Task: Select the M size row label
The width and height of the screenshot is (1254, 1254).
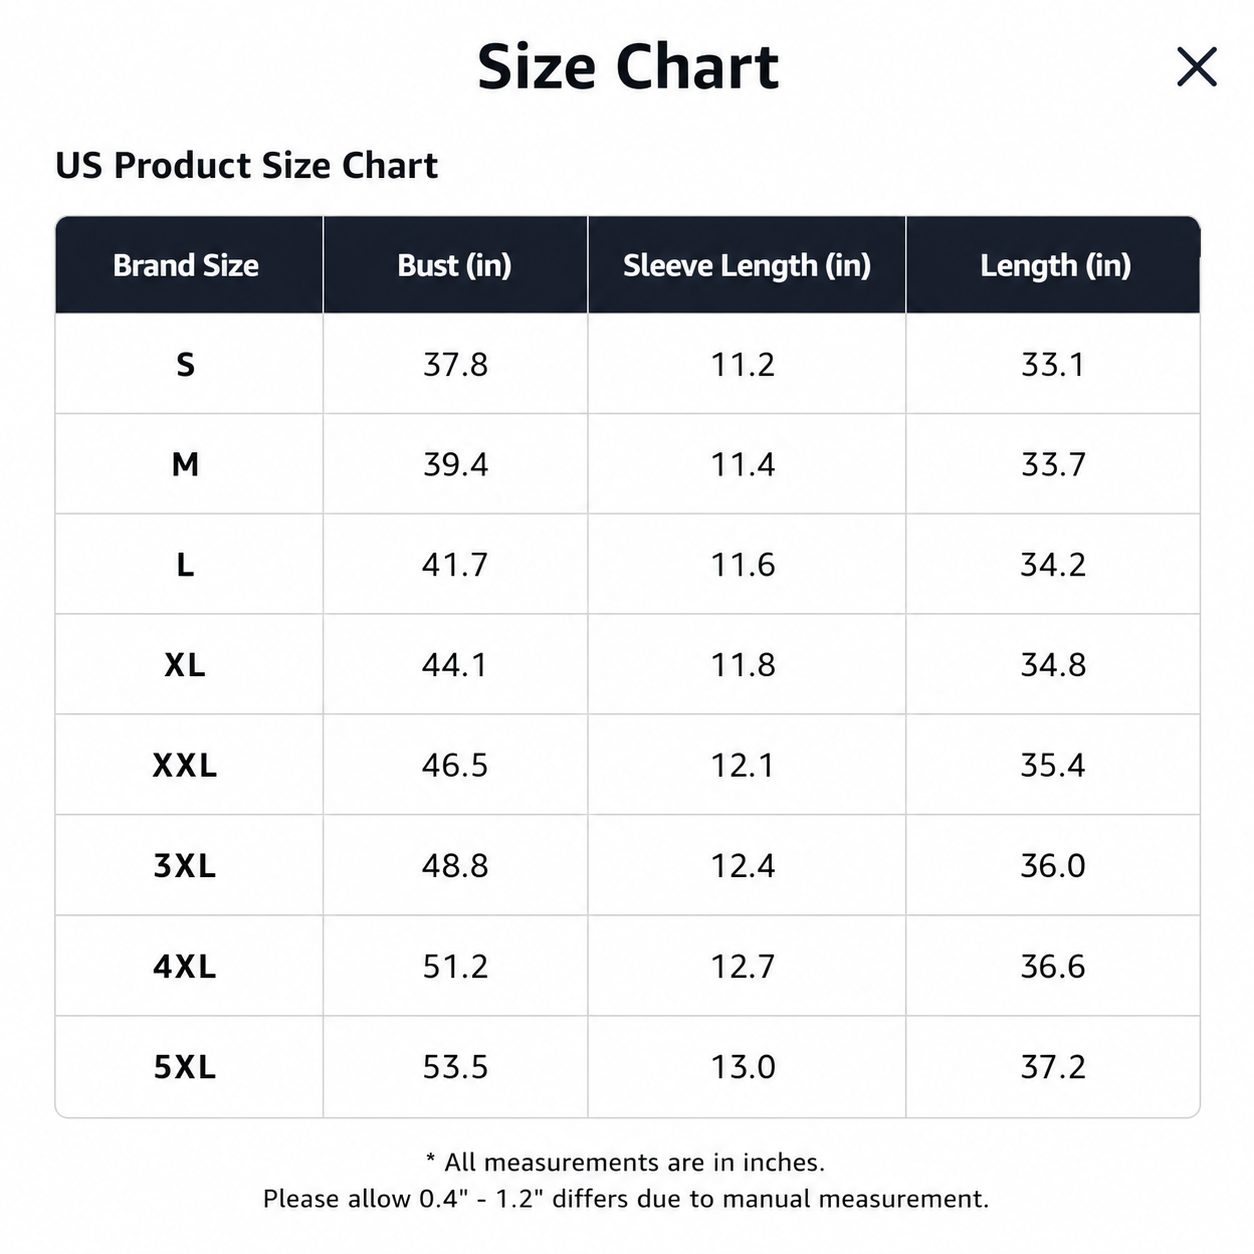Action: tap(185, 465)
